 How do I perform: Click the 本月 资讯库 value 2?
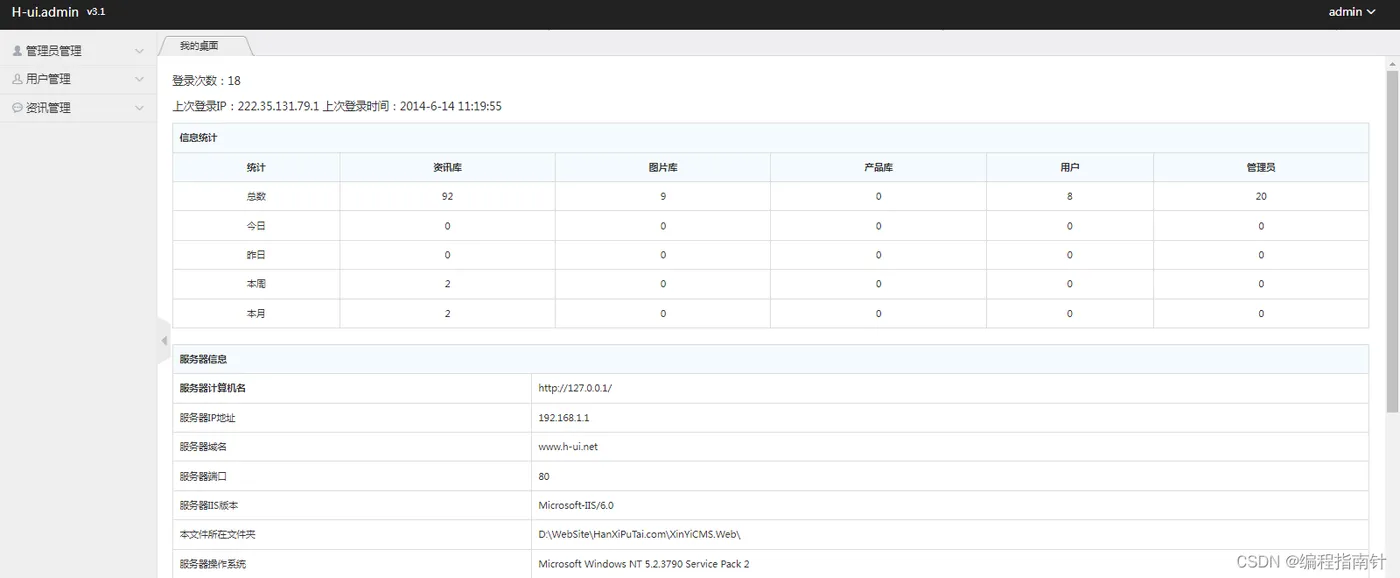click(447, 313)
